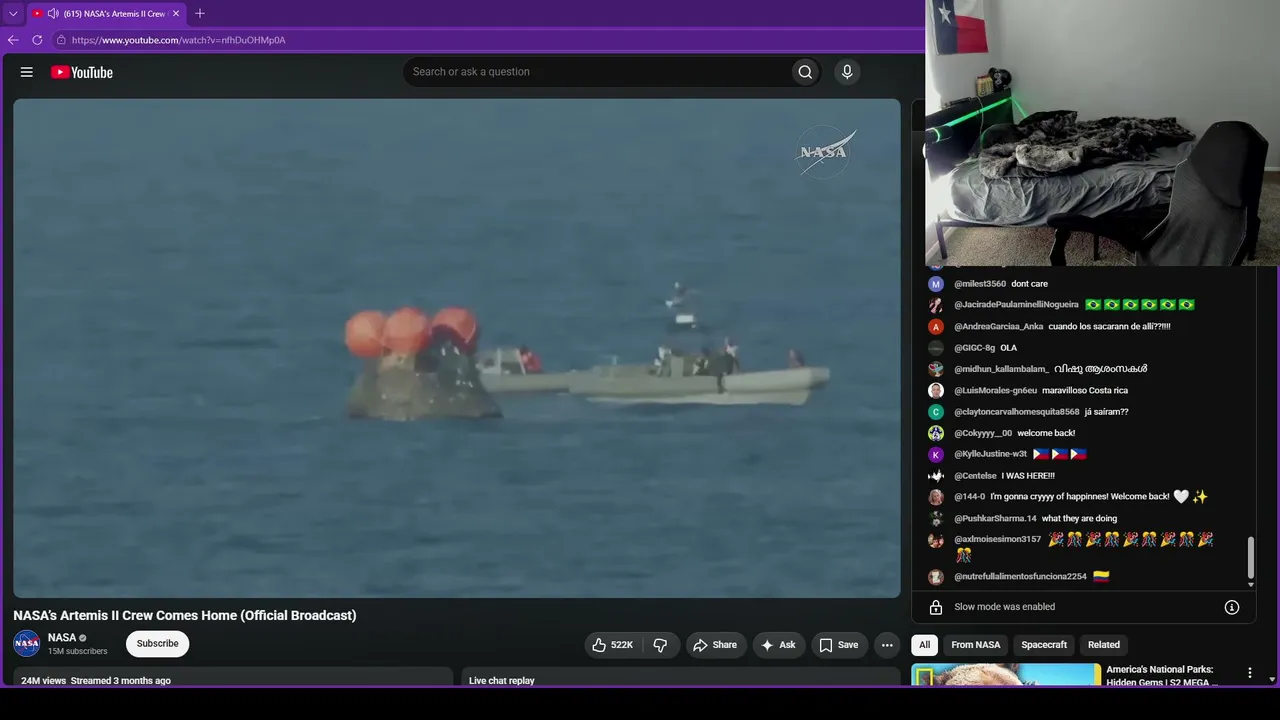This screenshot has height=720, width=1280.
Task: Open America's National Parks video thumbnail
Action: [1006, 675]
